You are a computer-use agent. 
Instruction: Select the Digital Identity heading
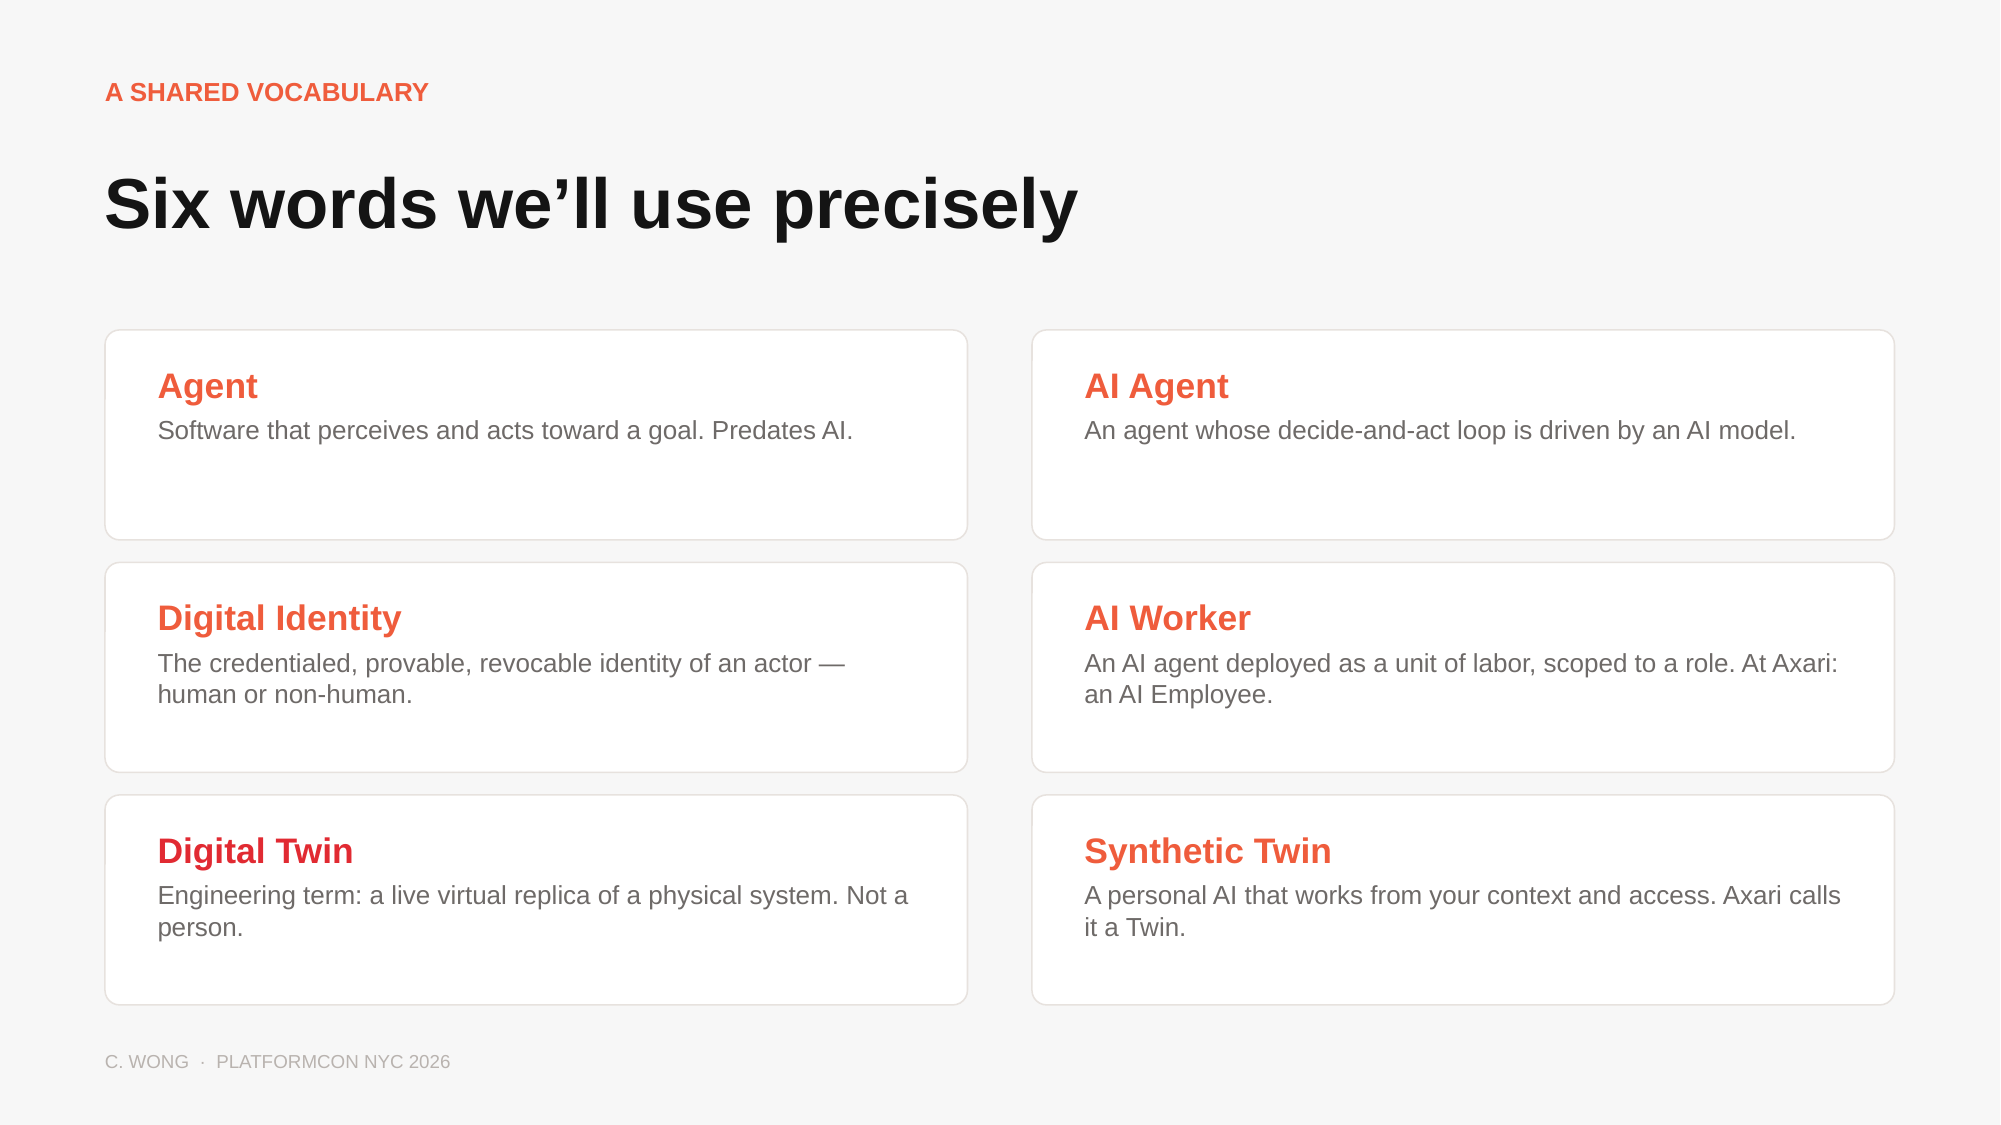279,618
